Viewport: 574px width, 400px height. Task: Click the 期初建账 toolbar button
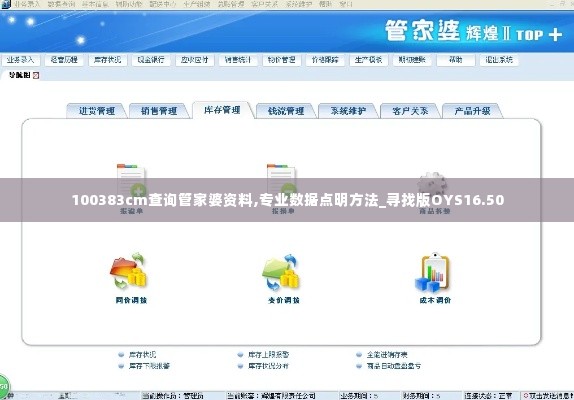point(412,60)
